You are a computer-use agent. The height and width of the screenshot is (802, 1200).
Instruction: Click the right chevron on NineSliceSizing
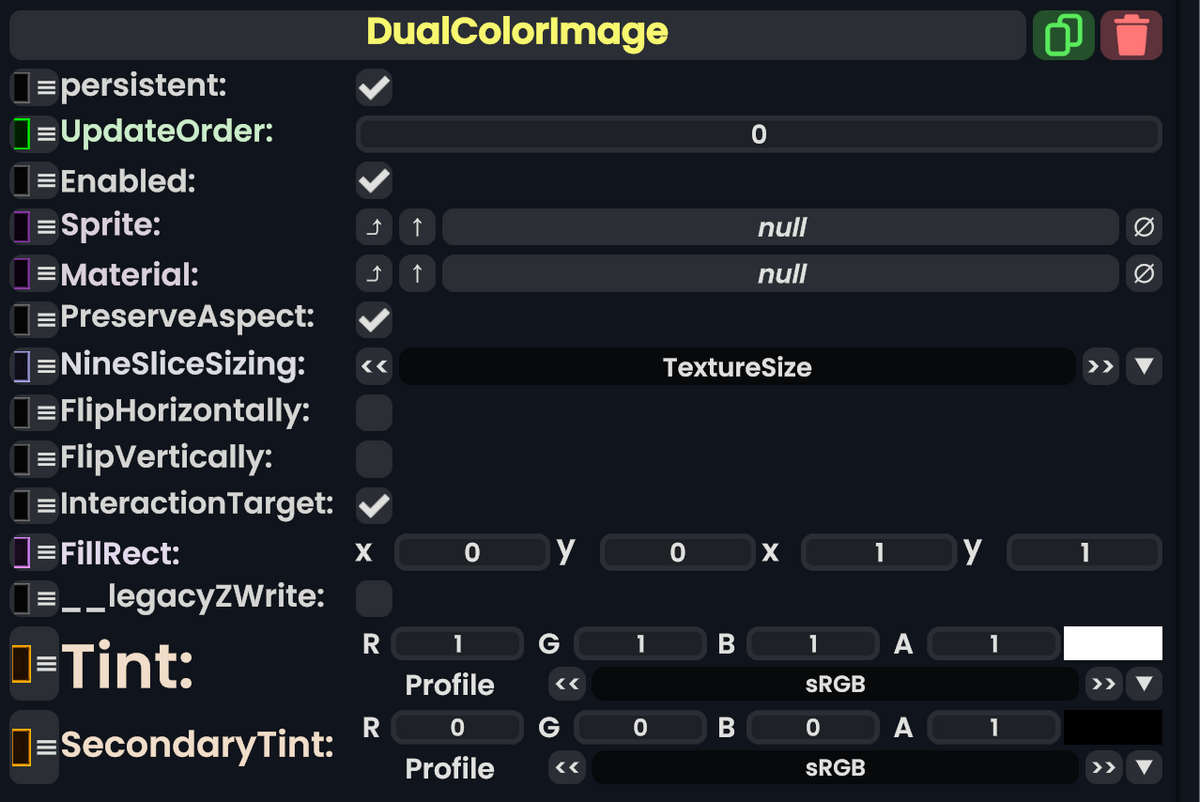[x=1100, y=366]
